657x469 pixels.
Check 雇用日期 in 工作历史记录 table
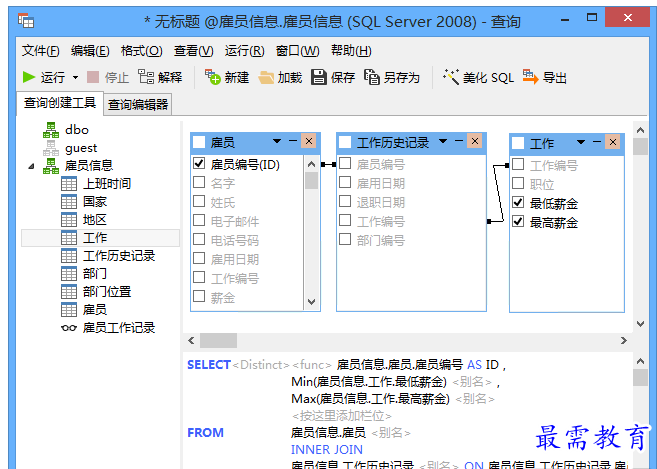tap(345, 182)
